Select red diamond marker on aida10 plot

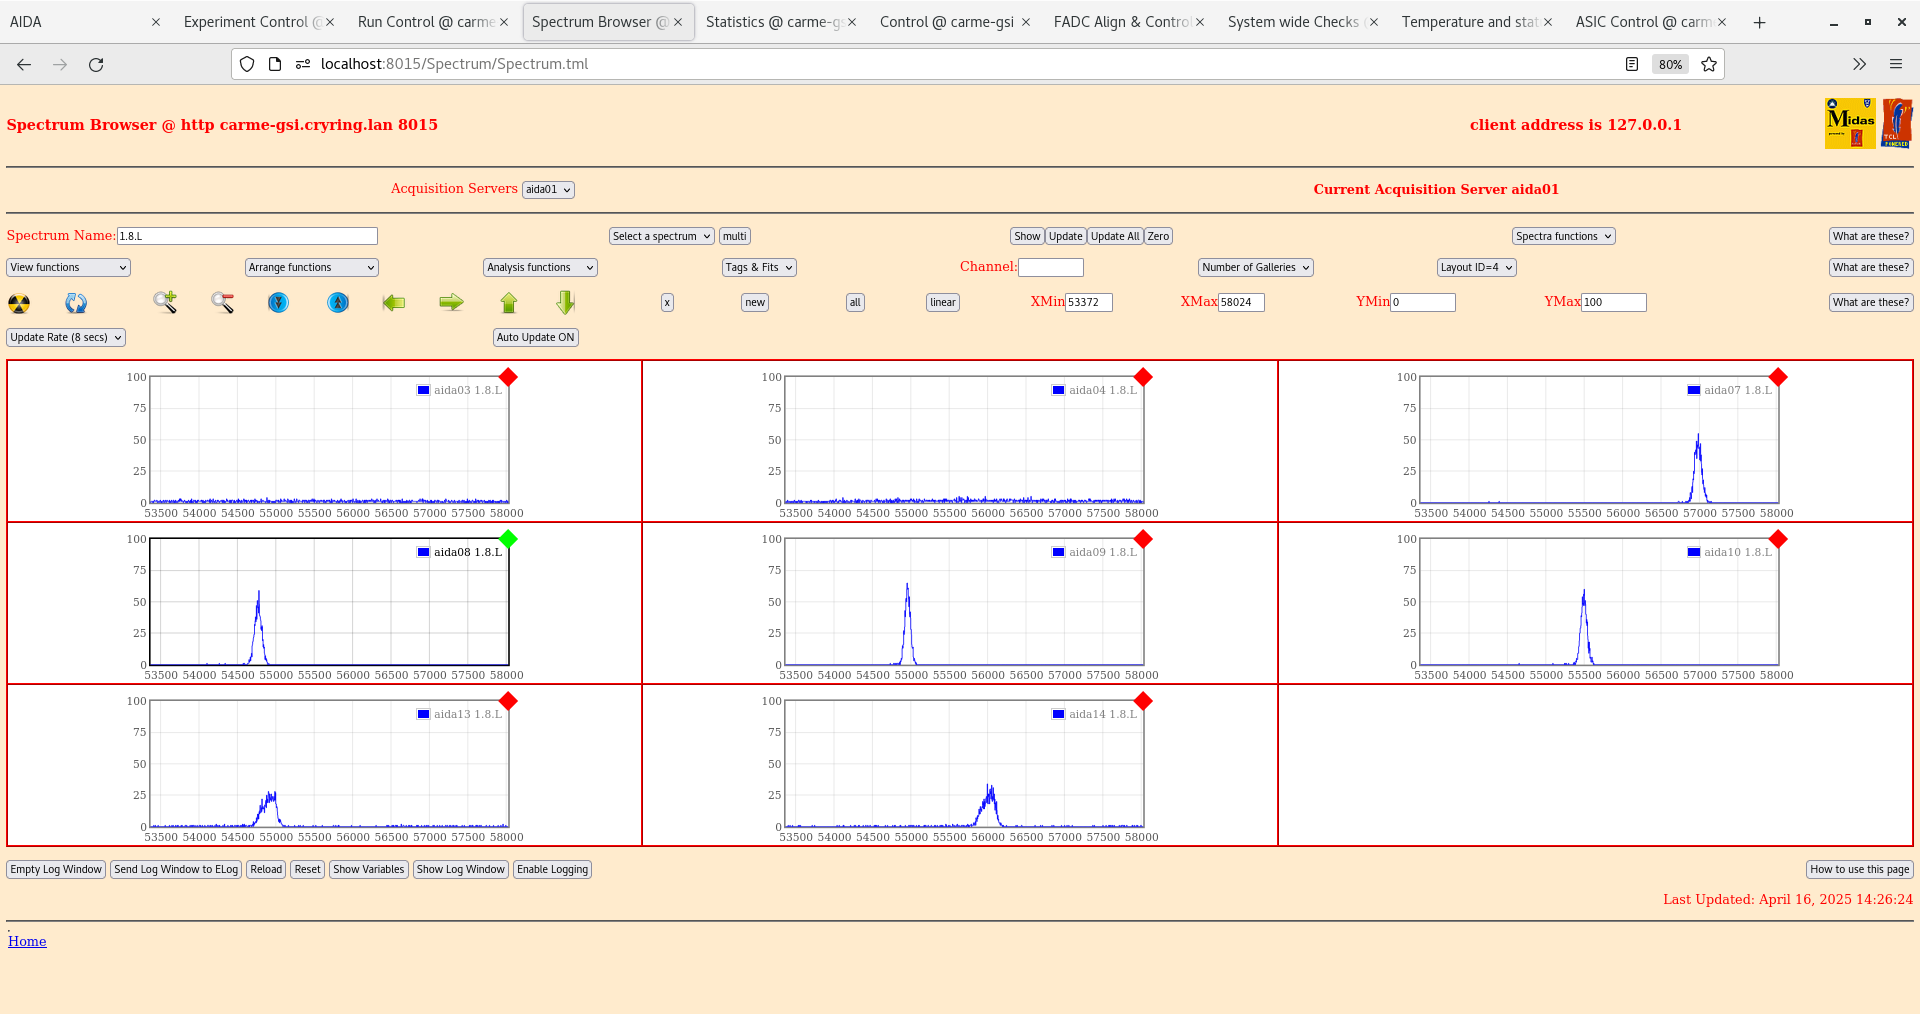[1778, 539]
